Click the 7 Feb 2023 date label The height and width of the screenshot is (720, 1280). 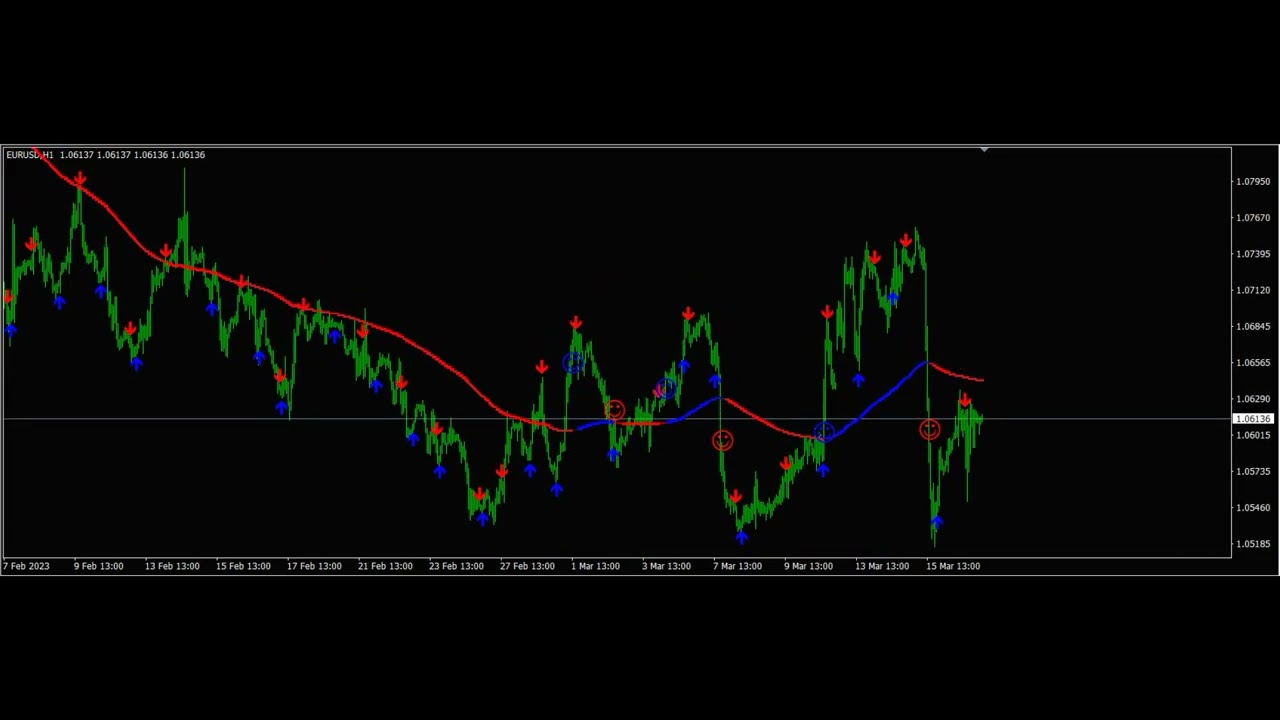click(26, 566)
